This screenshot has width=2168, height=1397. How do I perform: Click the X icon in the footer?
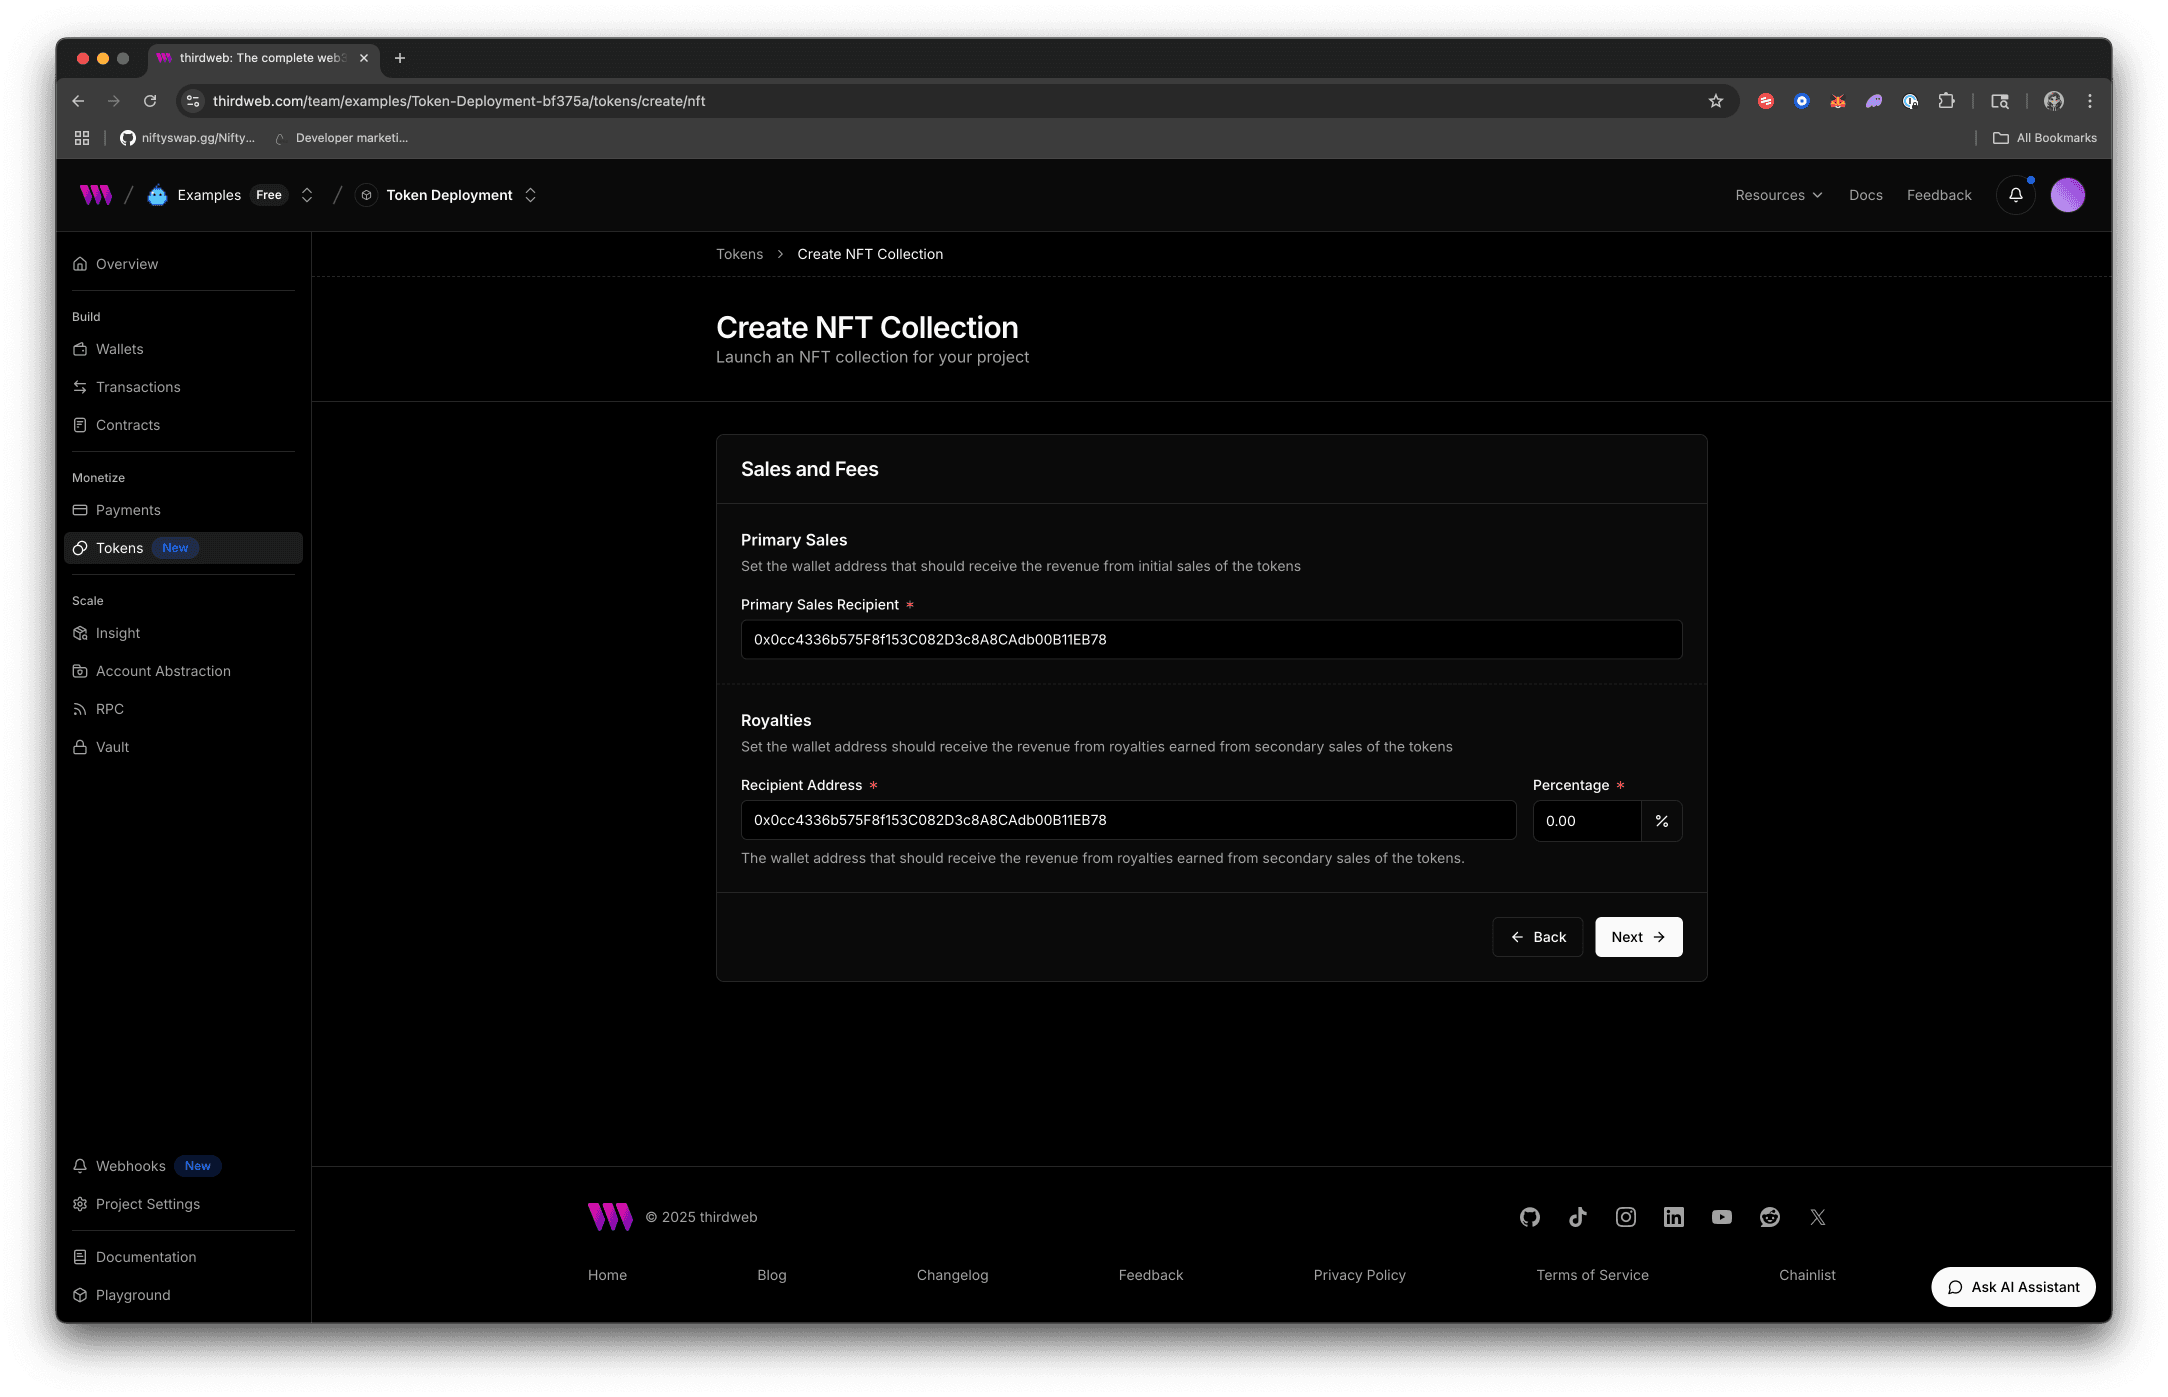[1817, 1217]
